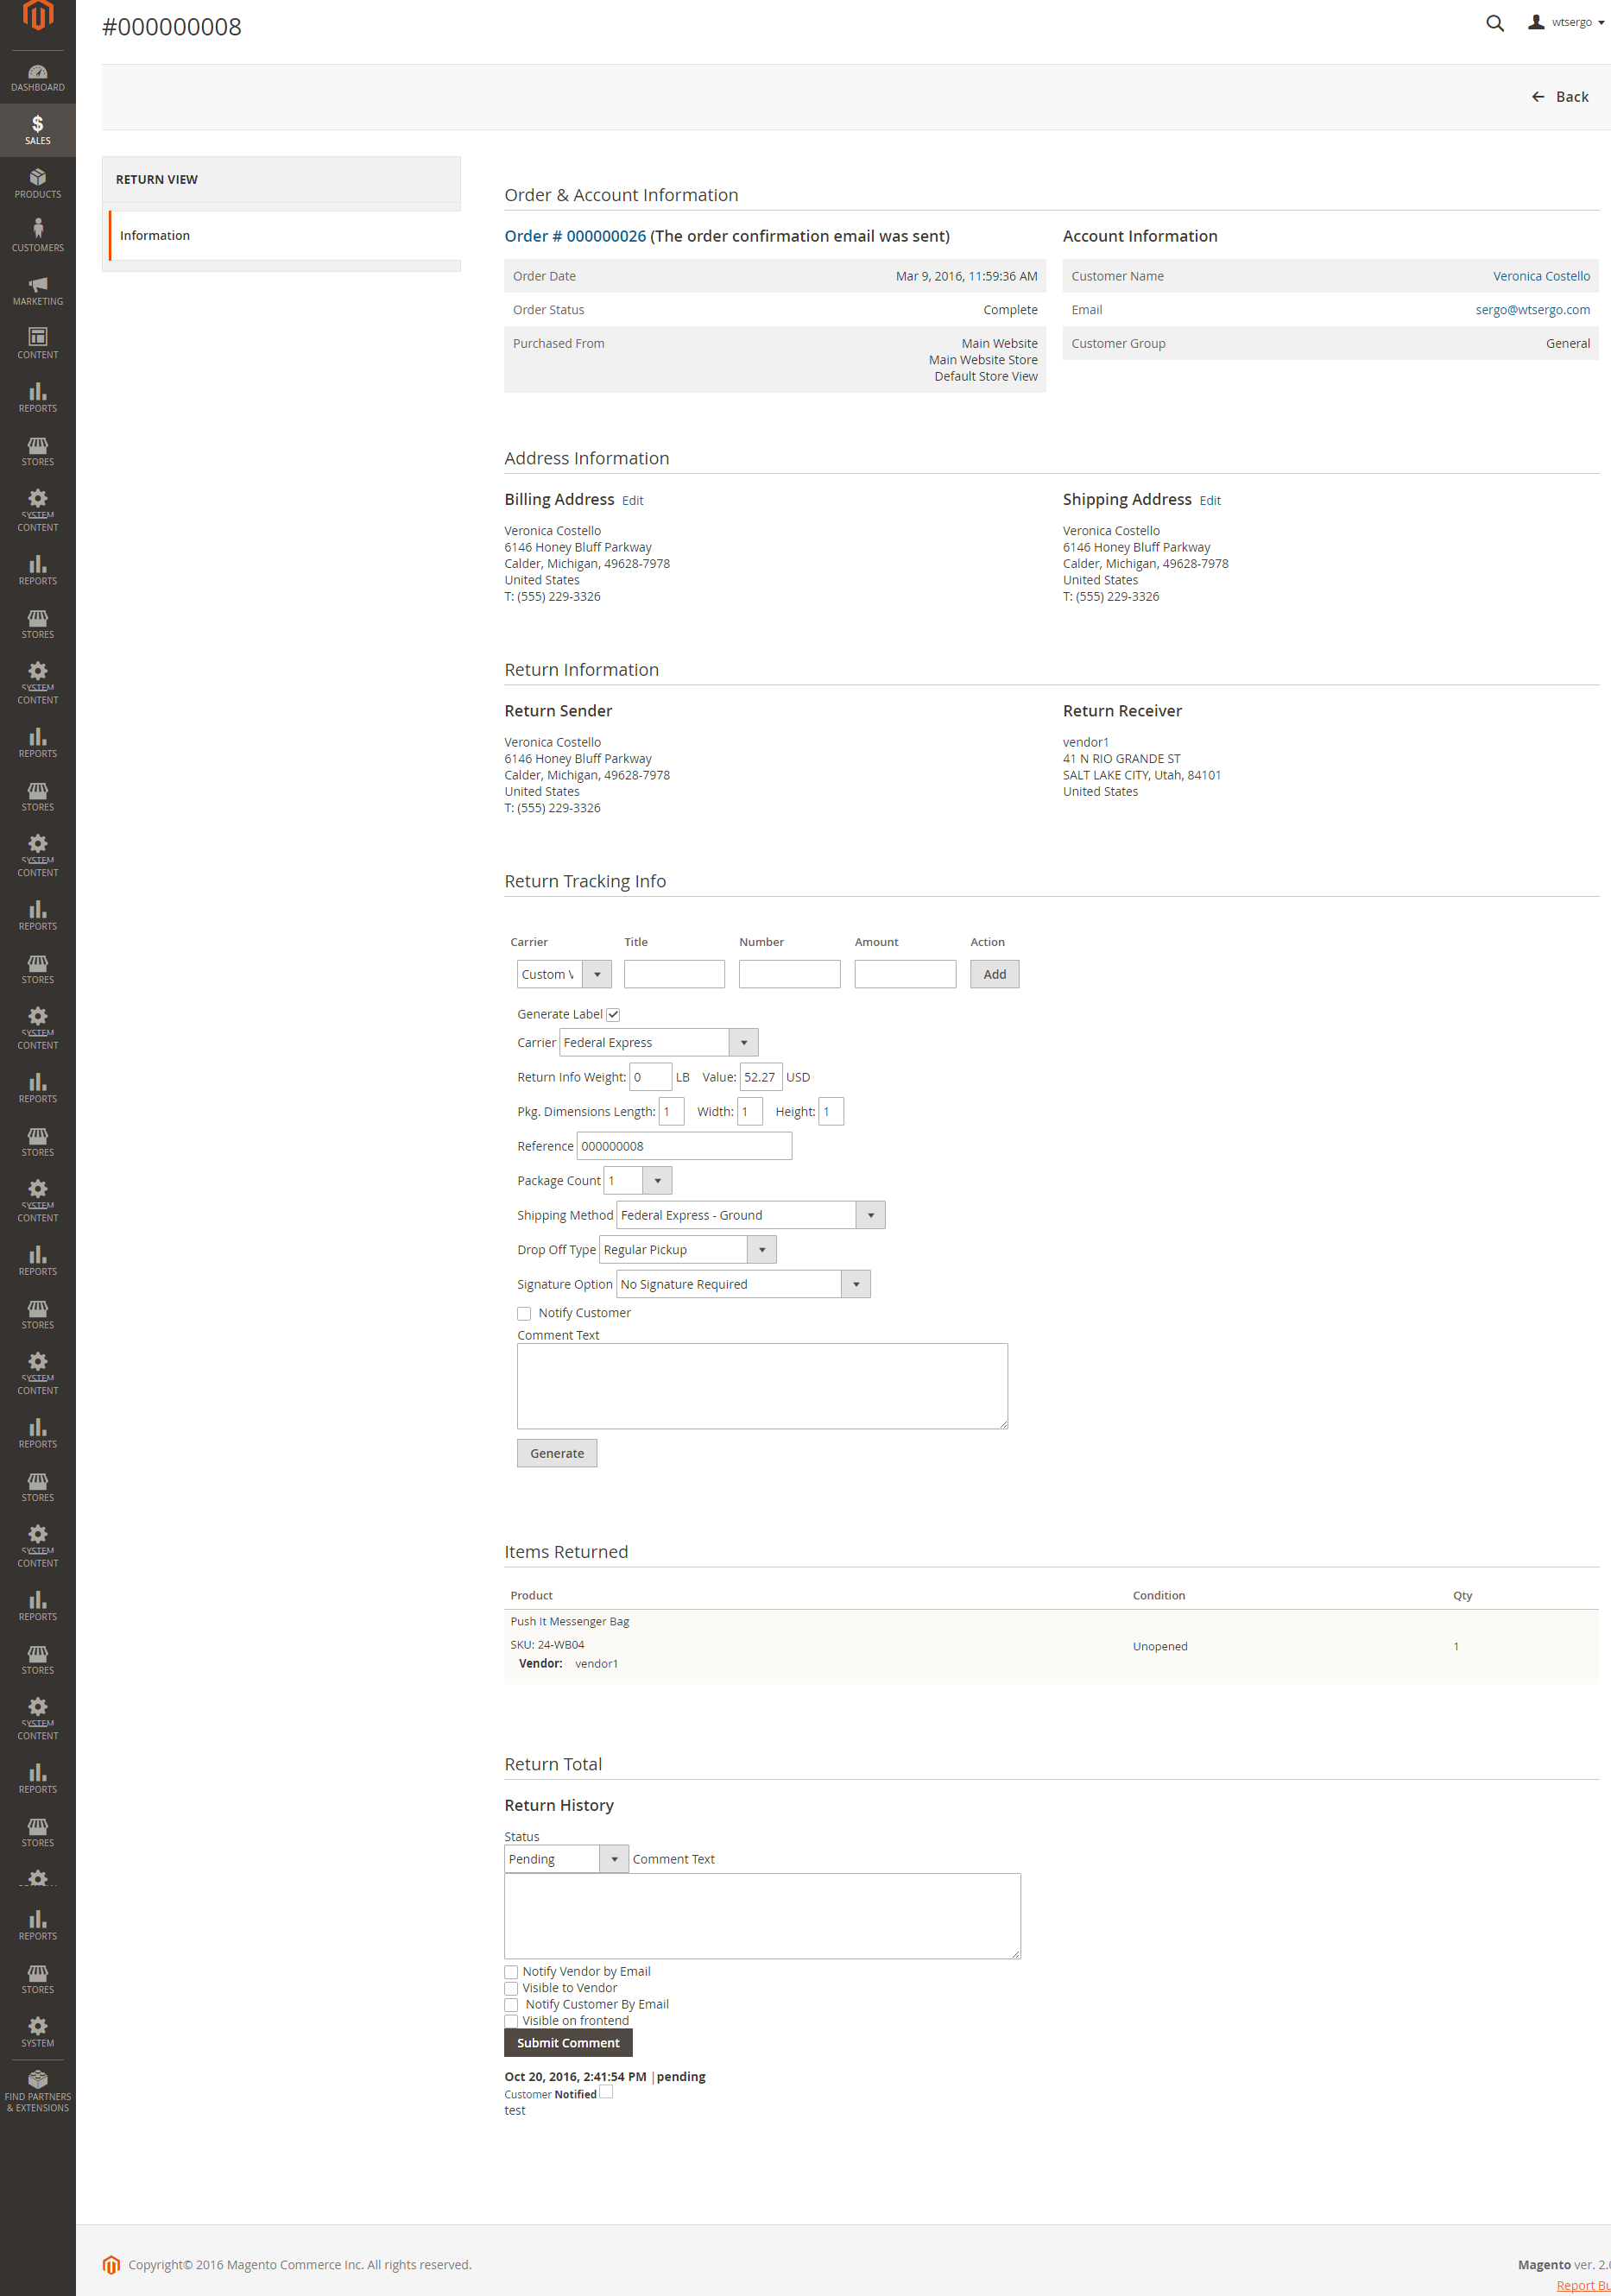Open the Products box icon
The image size is (1611, 2296).
pos(38,184)
